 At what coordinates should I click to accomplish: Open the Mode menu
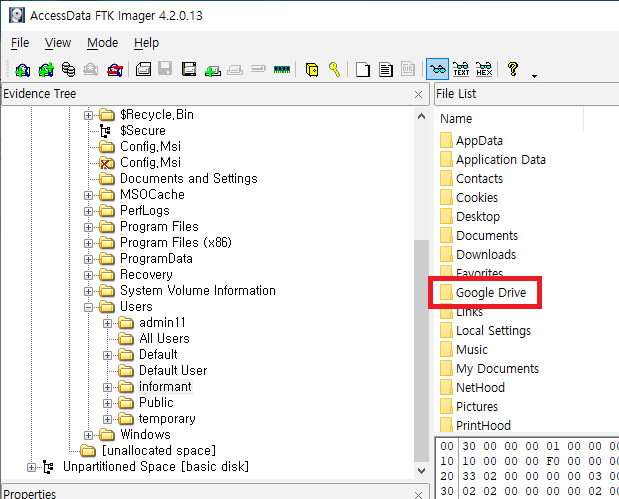(x=103, y=43)
